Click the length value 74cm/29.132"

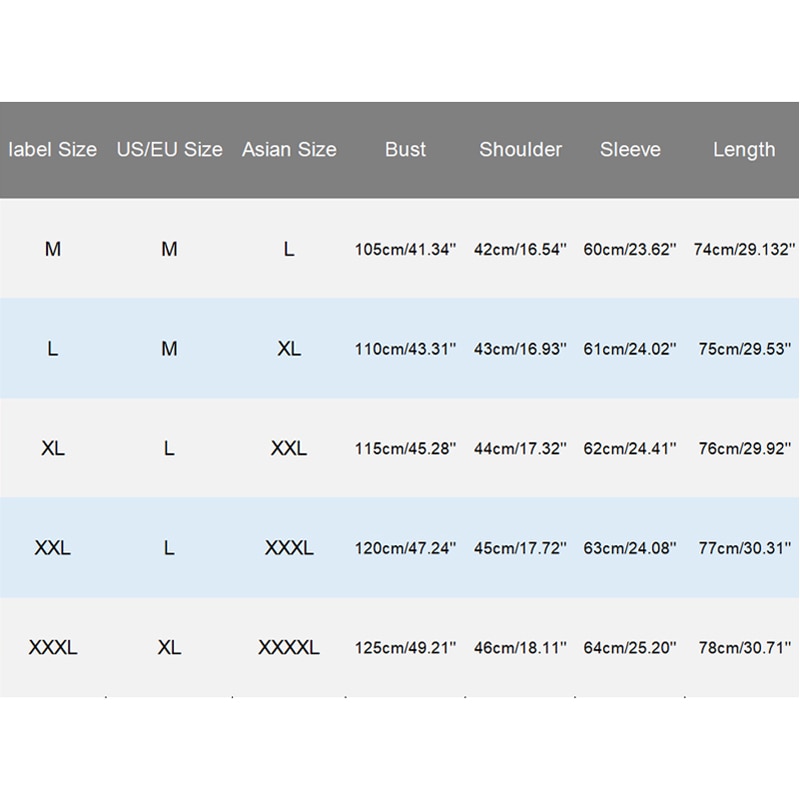coord(744,249)
